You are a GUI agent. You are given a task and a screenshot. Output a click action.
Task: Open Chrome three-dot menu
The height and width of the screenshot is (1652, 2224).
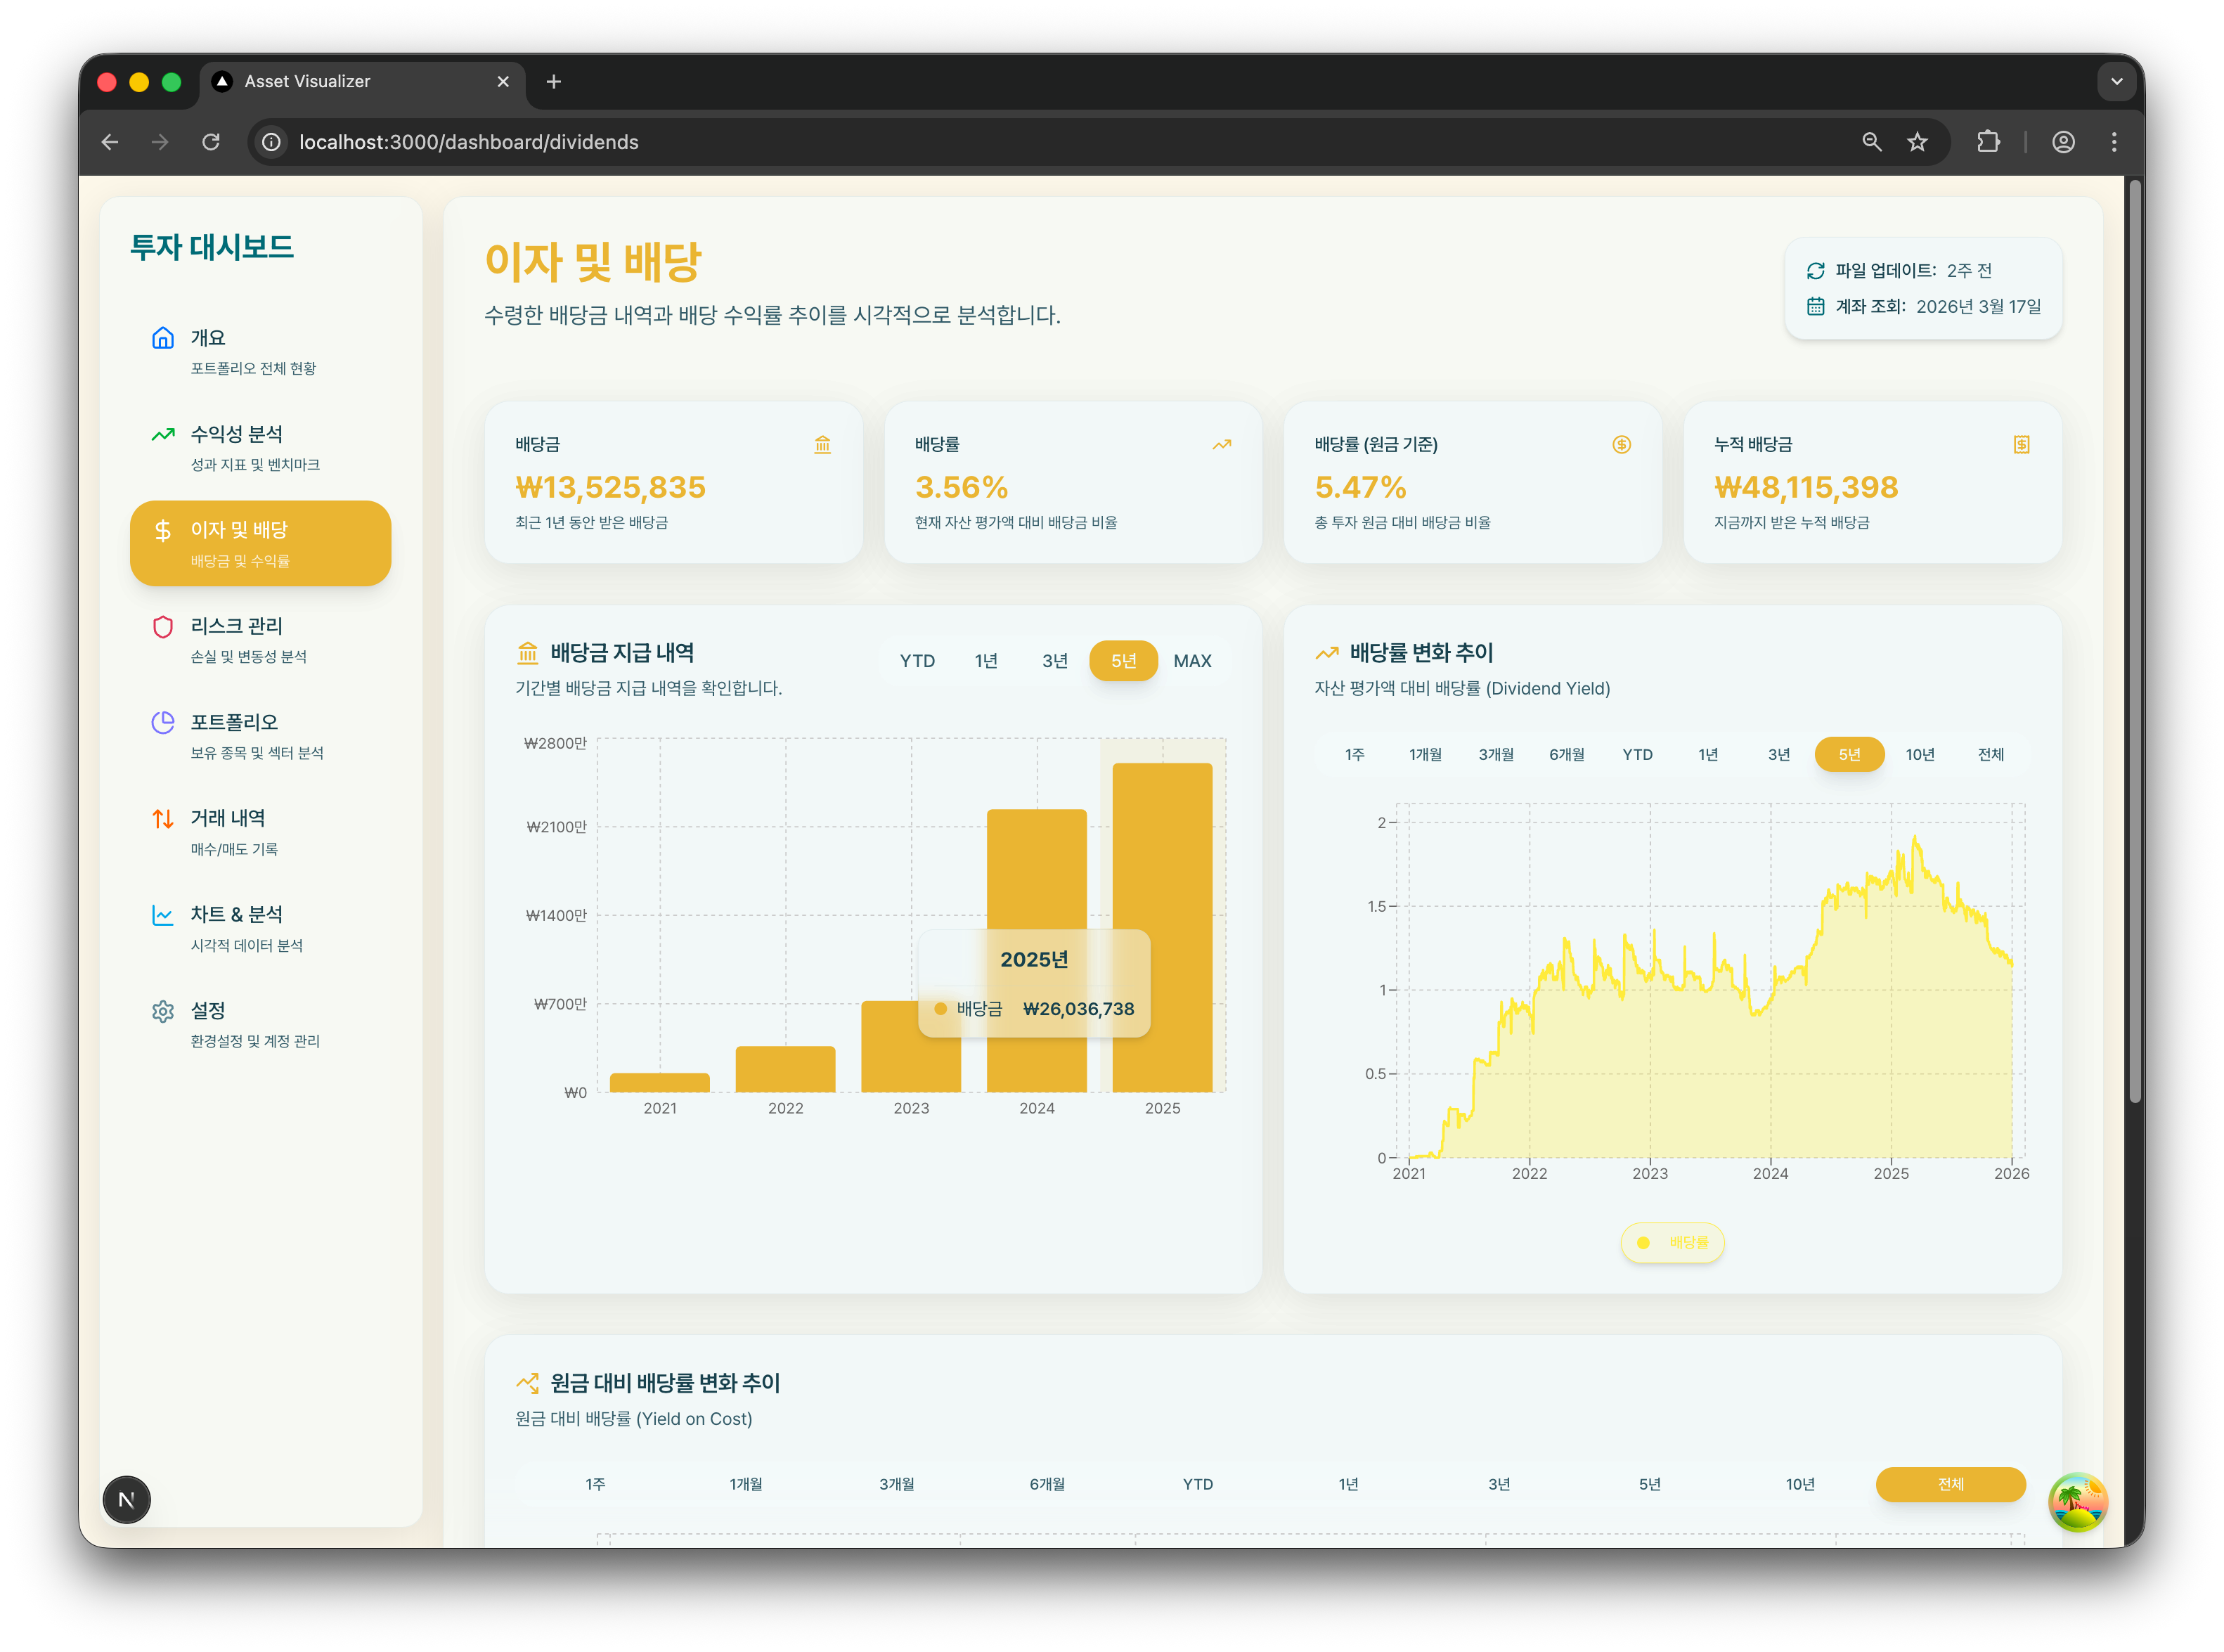tap(2113, 142)
